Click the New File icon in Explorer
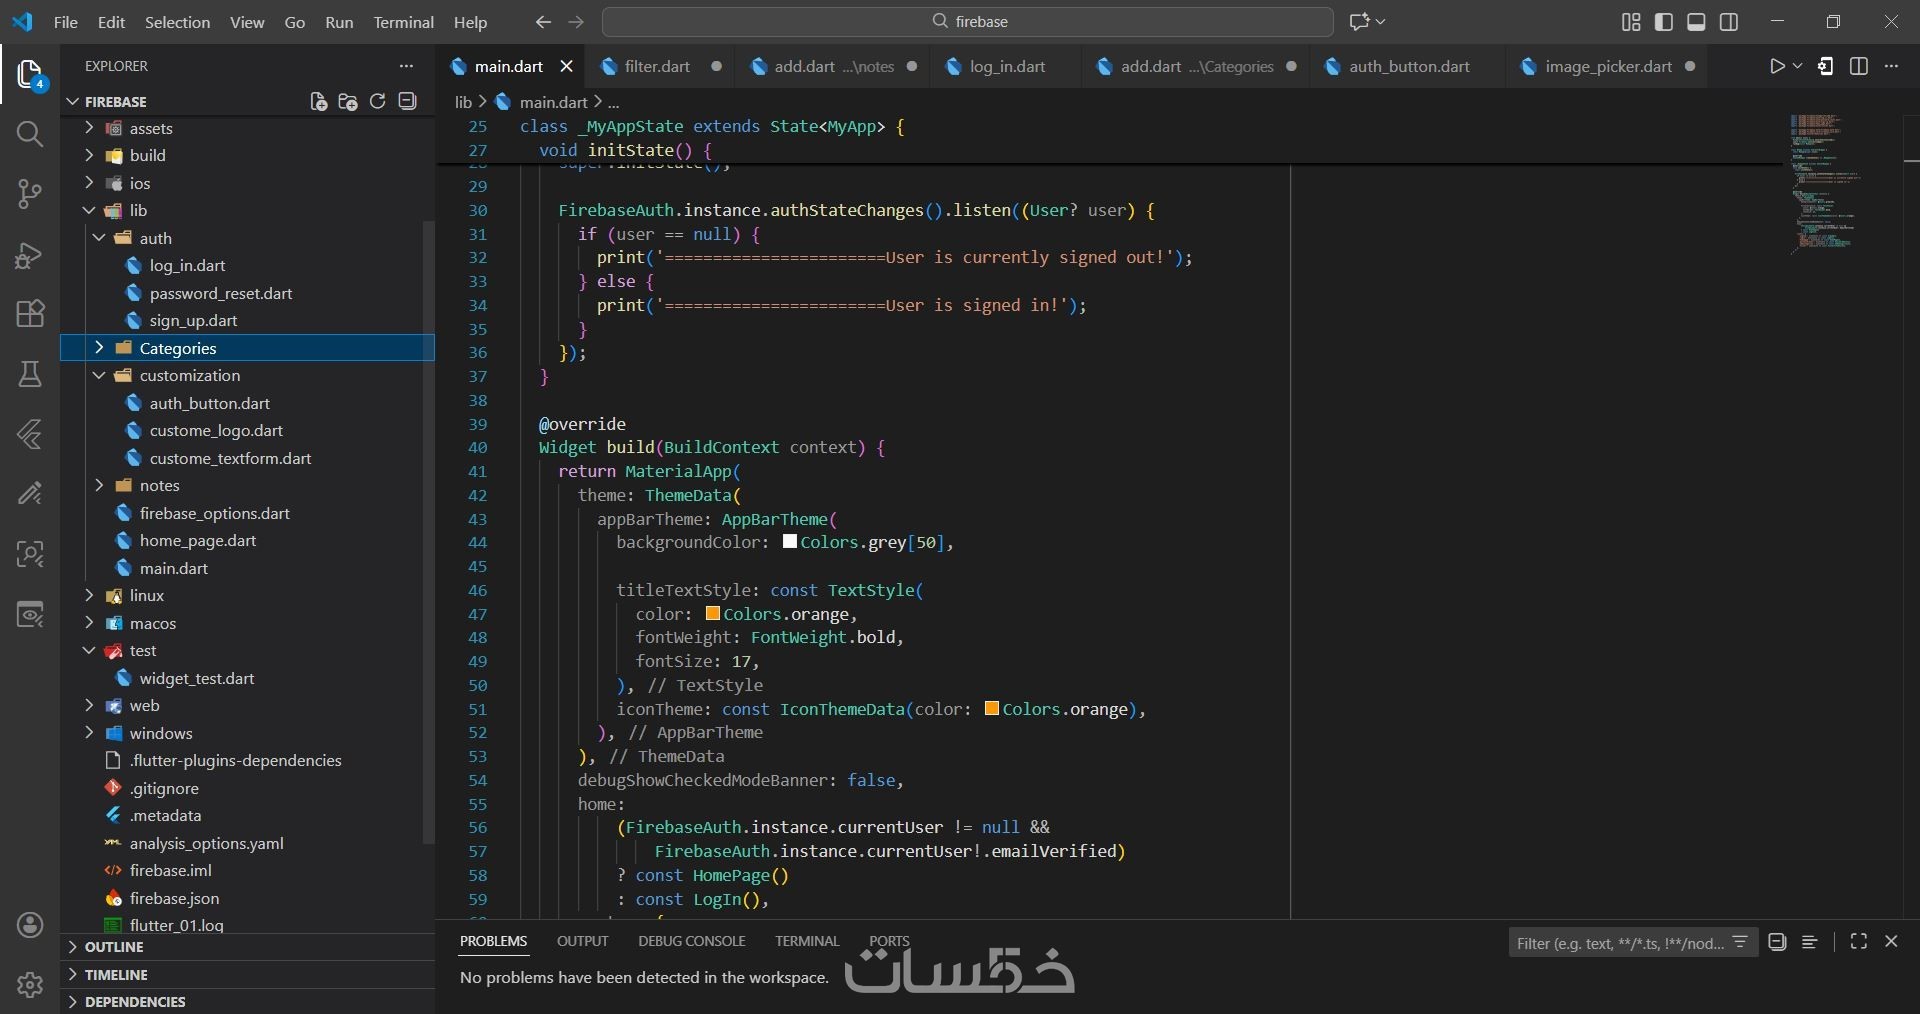Viewport: 1920px width, 1014px height. 318,101
